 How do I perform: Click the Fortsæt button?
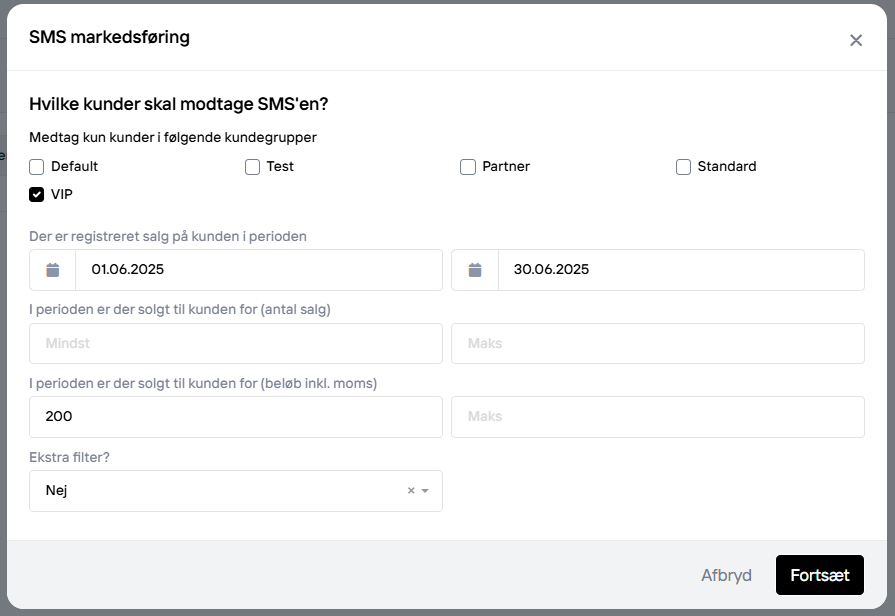(820, 575)
